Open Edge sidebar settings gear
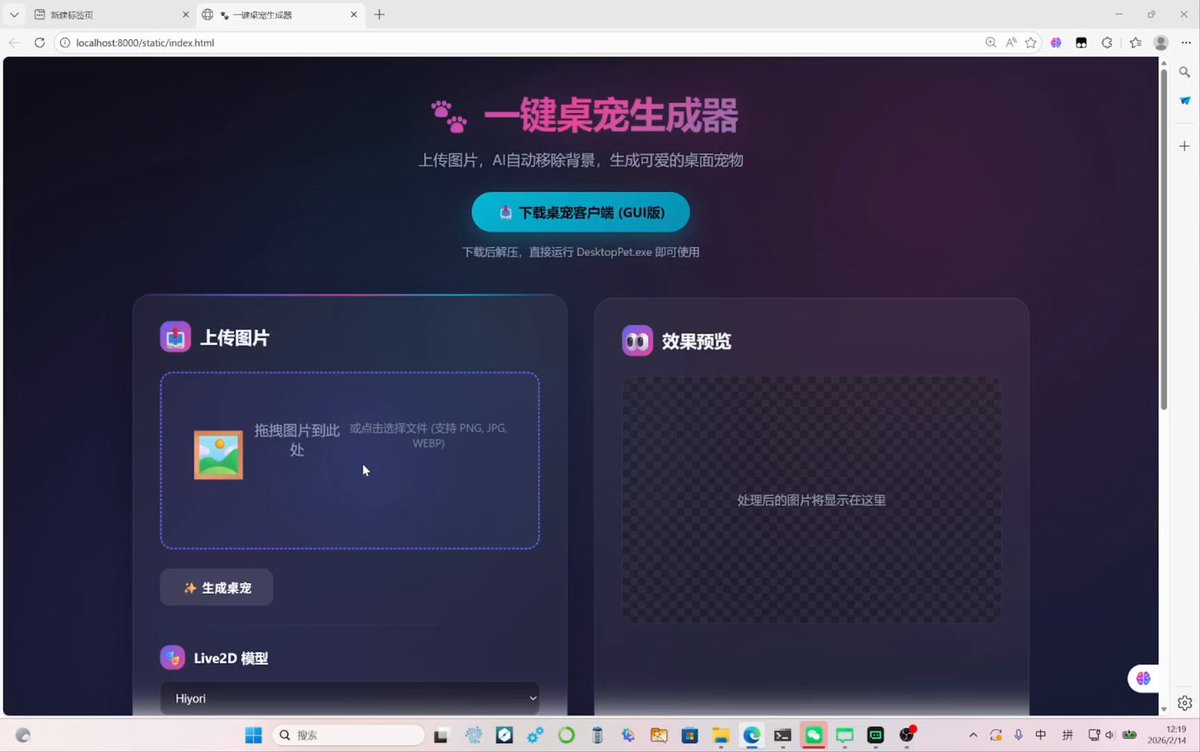 click(x=1185, y=703)
